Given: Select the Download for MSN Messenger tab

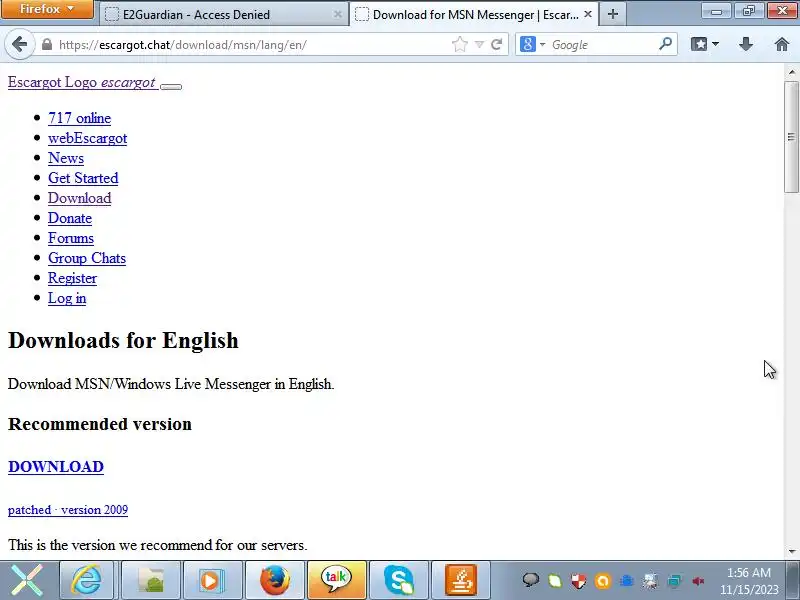Looking at the screenshot, I should [472, 15].
